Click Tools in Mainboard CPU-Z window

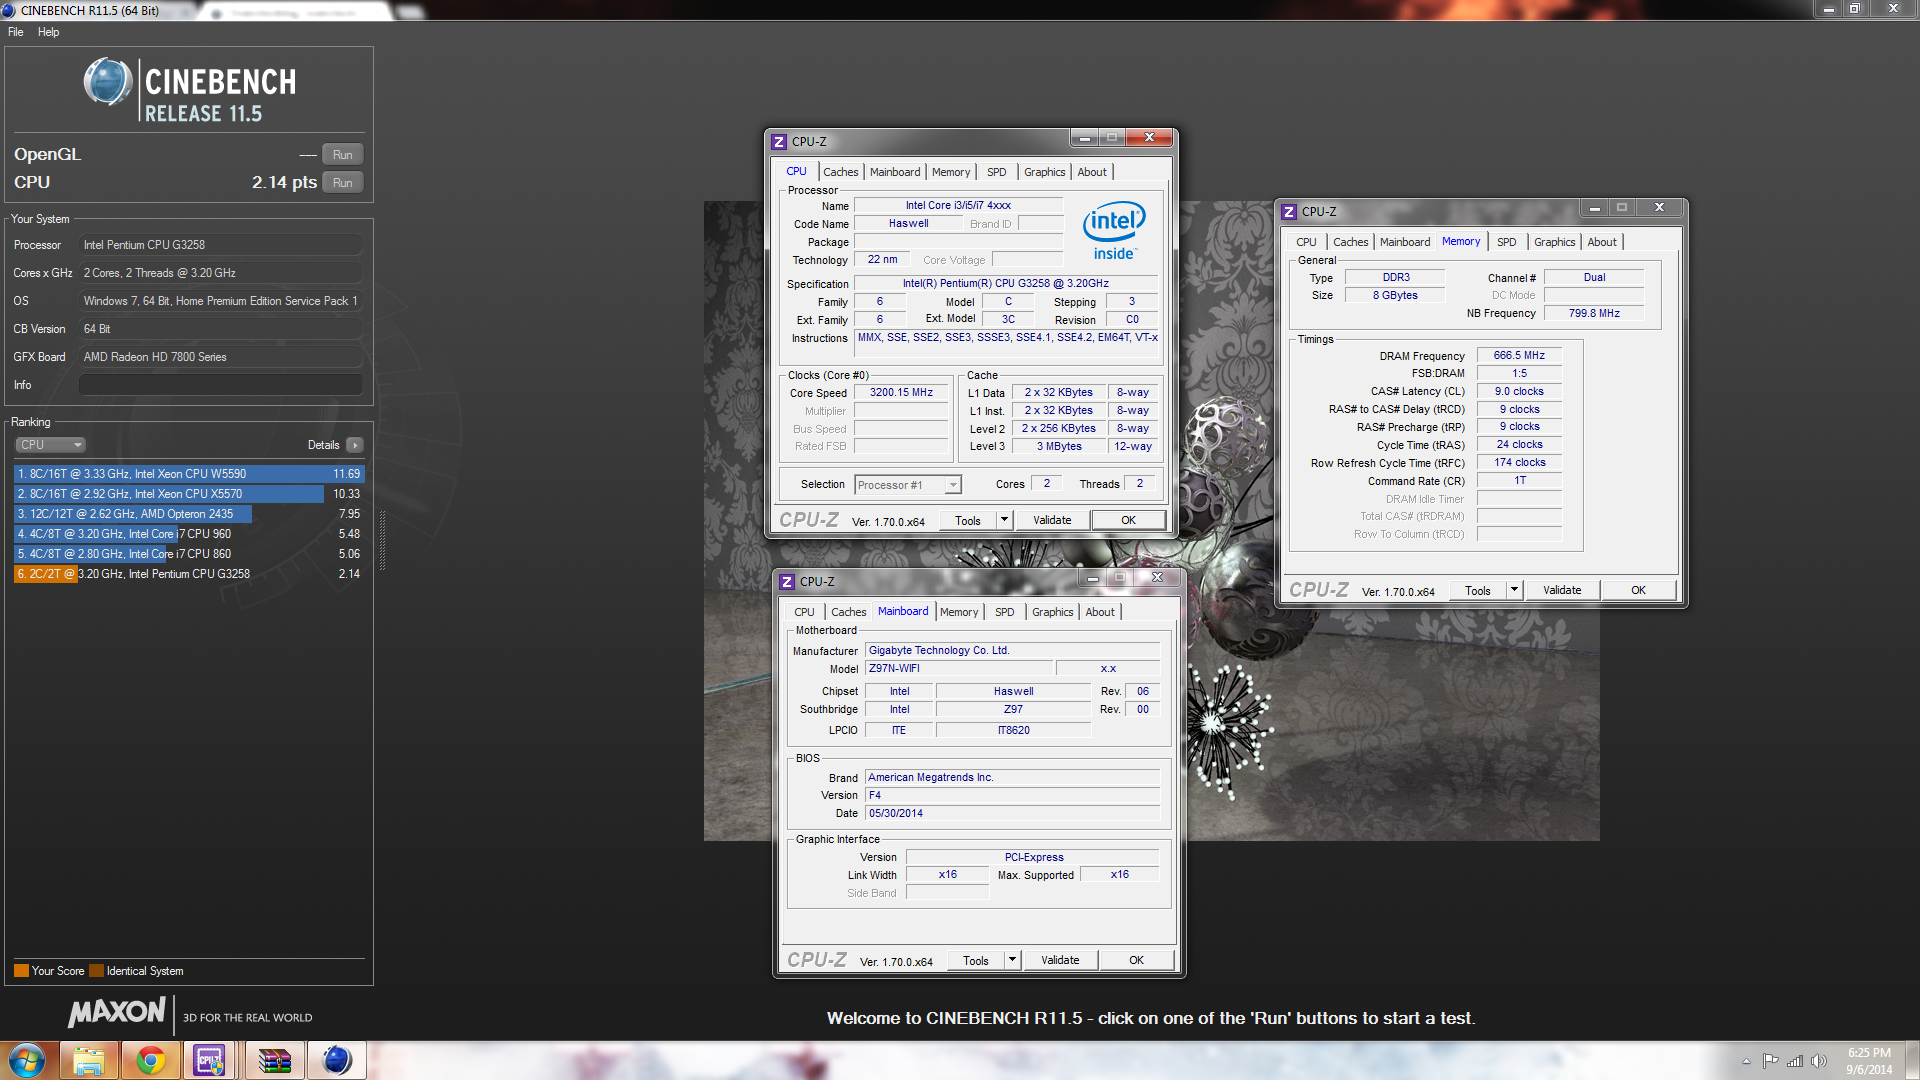click(976, 960)
